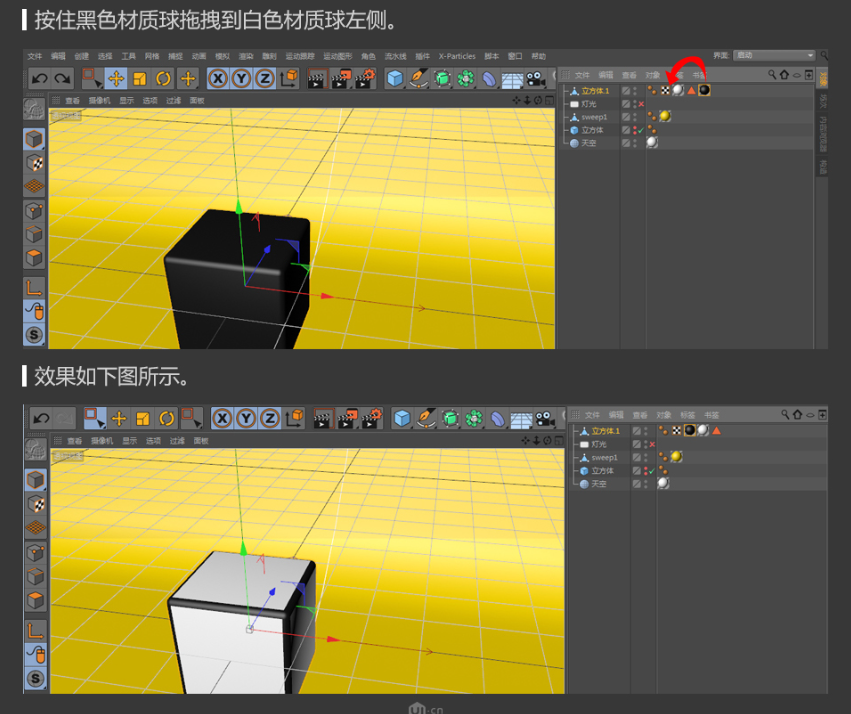
Task: Select 天空 object in top screenshot list
Action: [x=588, y=143]
